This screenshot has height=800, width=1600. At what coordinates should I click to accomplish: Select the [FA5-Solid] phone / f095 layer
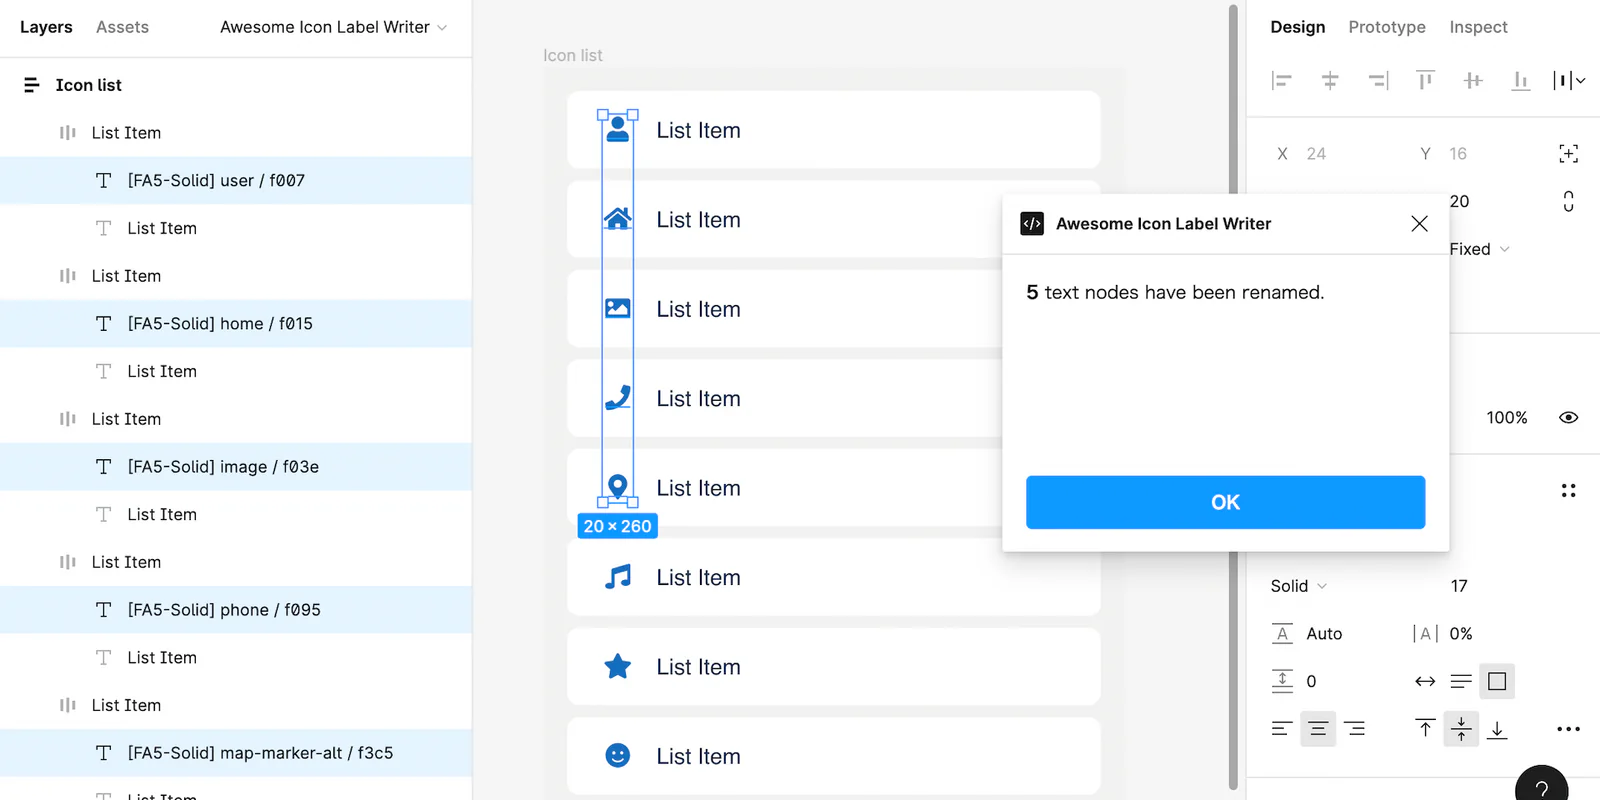point(236,609)
